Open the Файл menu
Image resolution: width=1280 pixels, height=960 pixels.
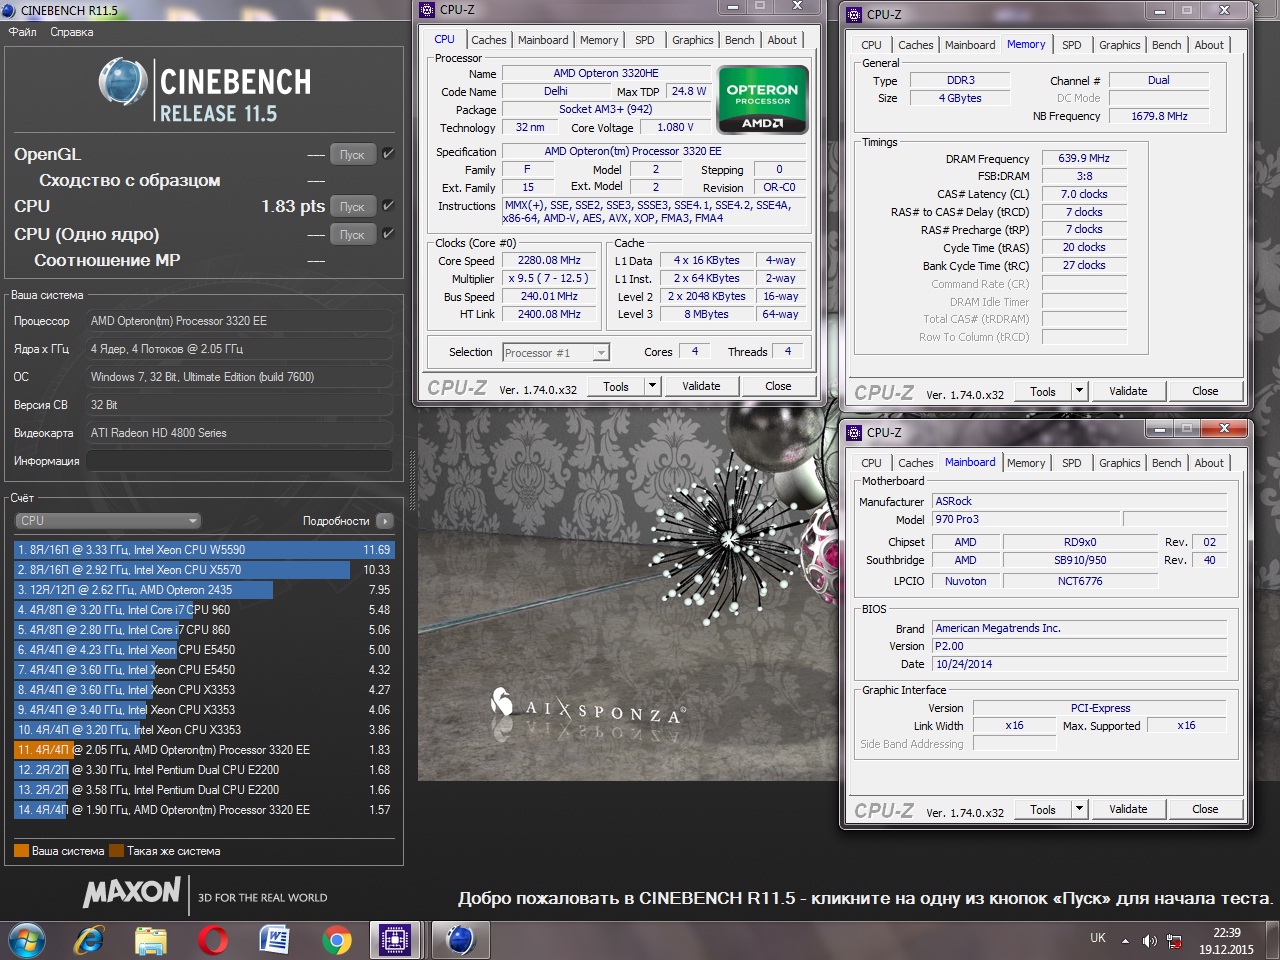pyautogui.click(x=22, y=32)
